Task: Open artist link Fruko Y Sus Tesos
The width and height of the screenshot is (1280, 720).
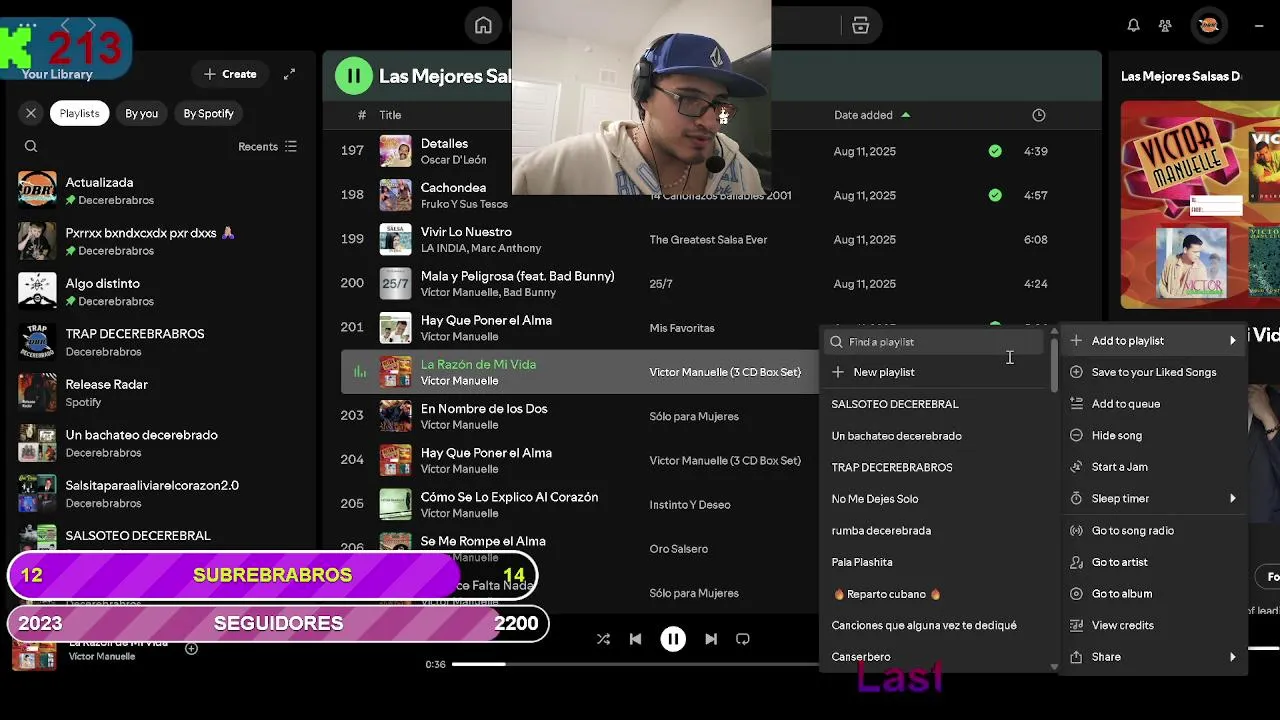Action: coord(464,204)
